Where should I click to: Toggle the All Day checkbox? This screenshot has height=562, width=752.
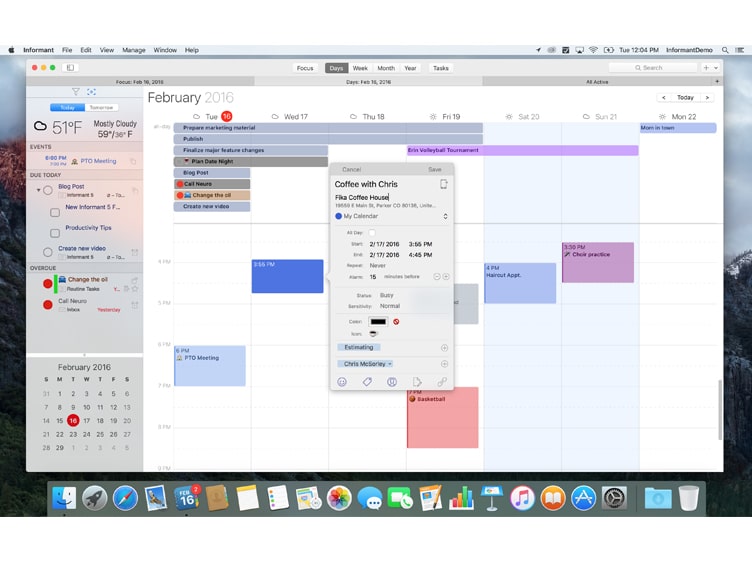click(372, 233)
